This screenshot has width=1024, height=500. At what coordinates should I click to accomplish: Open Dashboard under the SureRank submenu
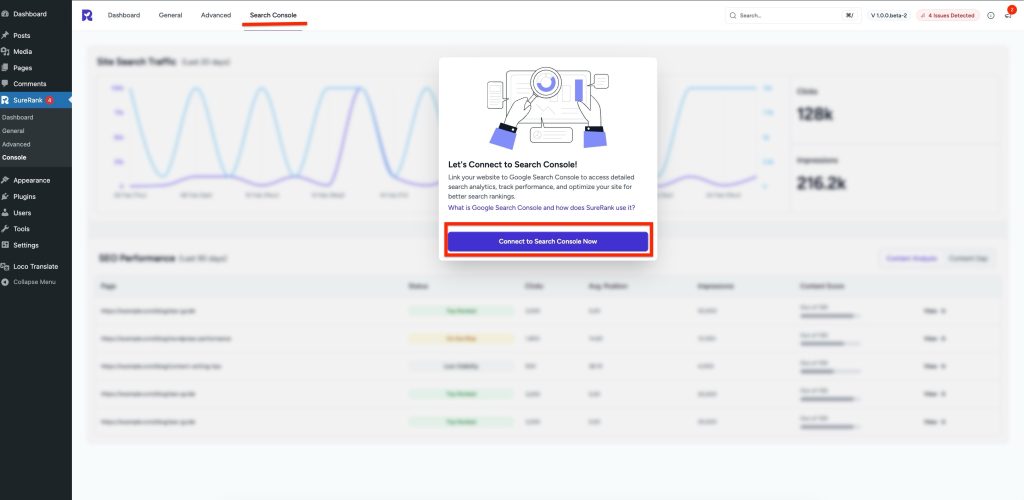click(18, 117)
